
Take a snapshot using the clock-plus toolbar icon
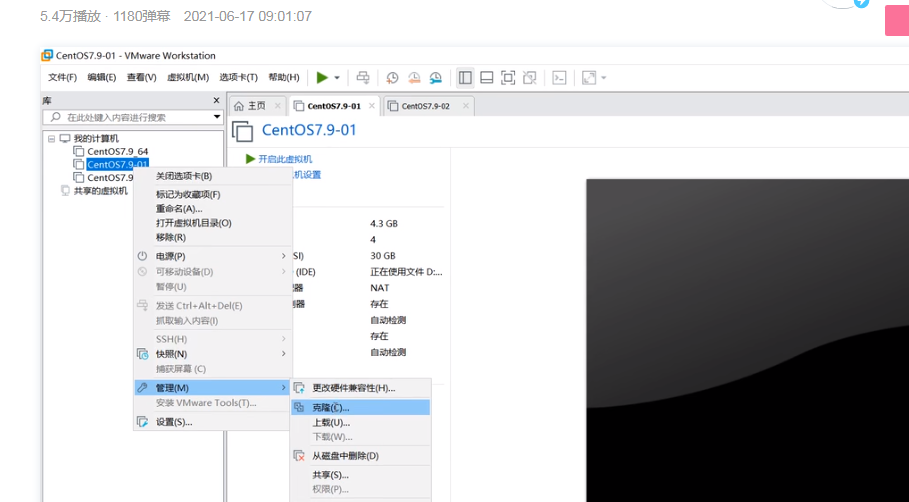392,78
